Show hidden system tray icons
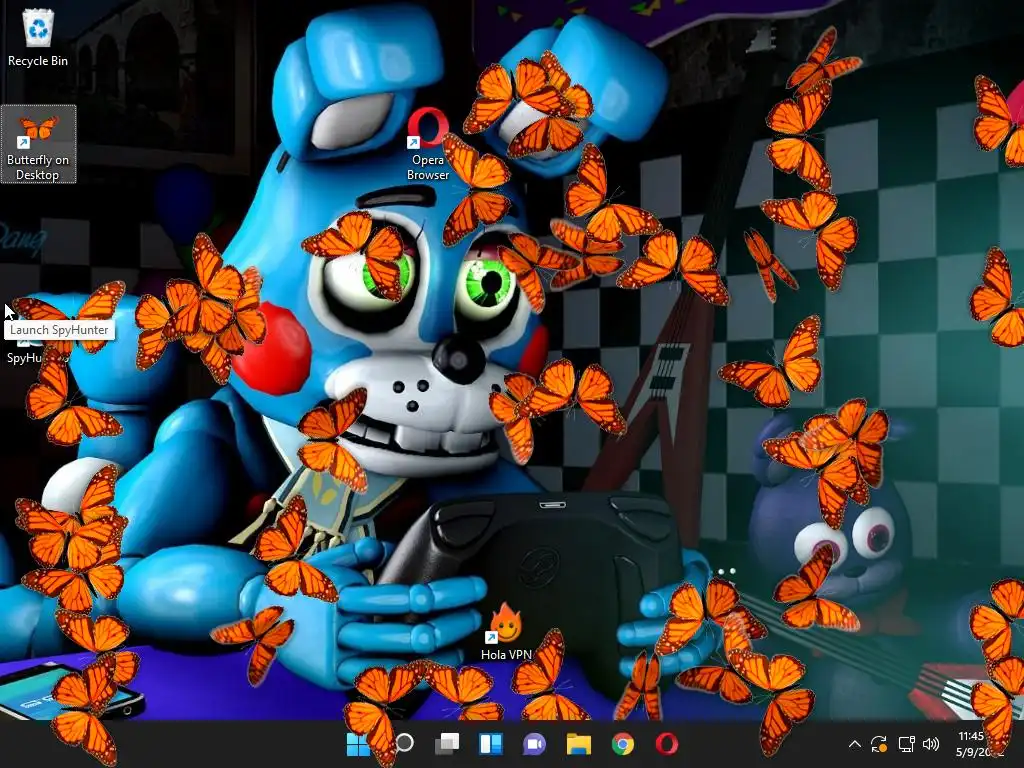 coord(854,744)
